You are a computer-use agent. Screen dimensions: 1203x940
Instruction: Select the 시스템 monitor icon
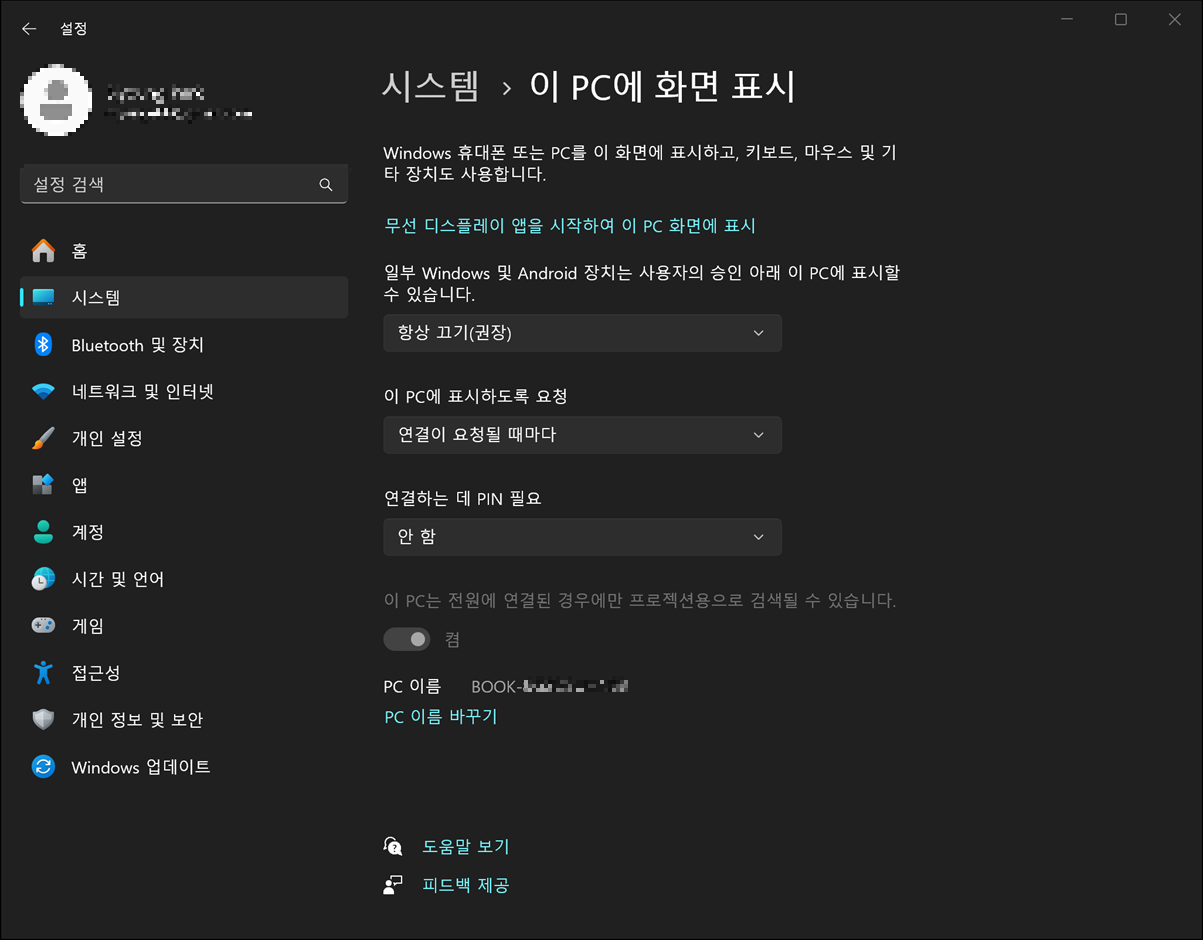[43, 298]
